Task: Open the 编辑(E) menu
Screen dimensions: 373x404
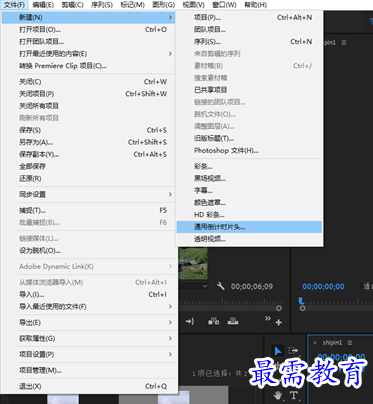Action: 43,5
